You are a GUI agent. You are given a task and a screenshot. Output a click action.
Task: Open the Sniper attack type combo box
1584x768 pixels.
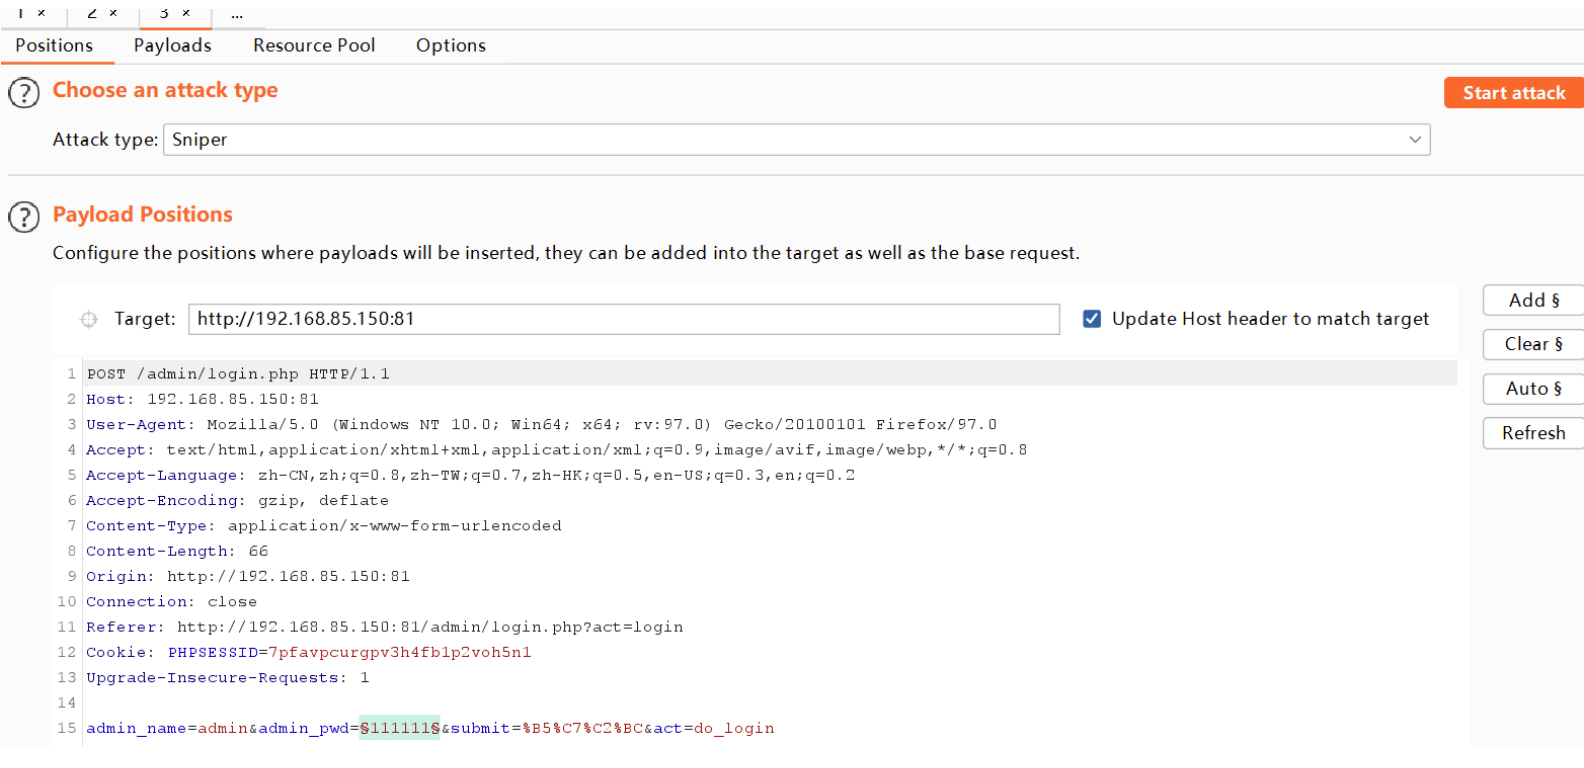pyautogui.click(x=797, y=139)
